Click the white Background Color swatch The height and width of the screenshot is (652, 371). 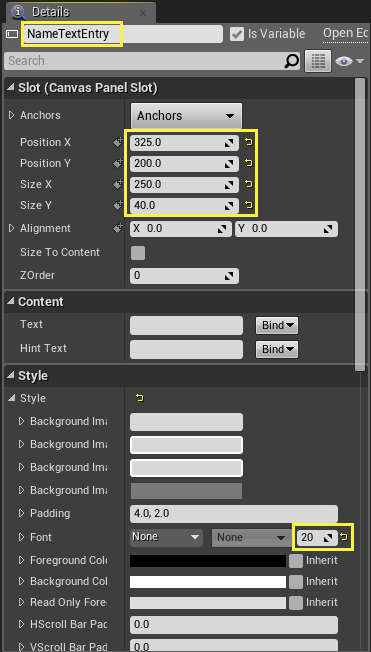coord(208,582)
